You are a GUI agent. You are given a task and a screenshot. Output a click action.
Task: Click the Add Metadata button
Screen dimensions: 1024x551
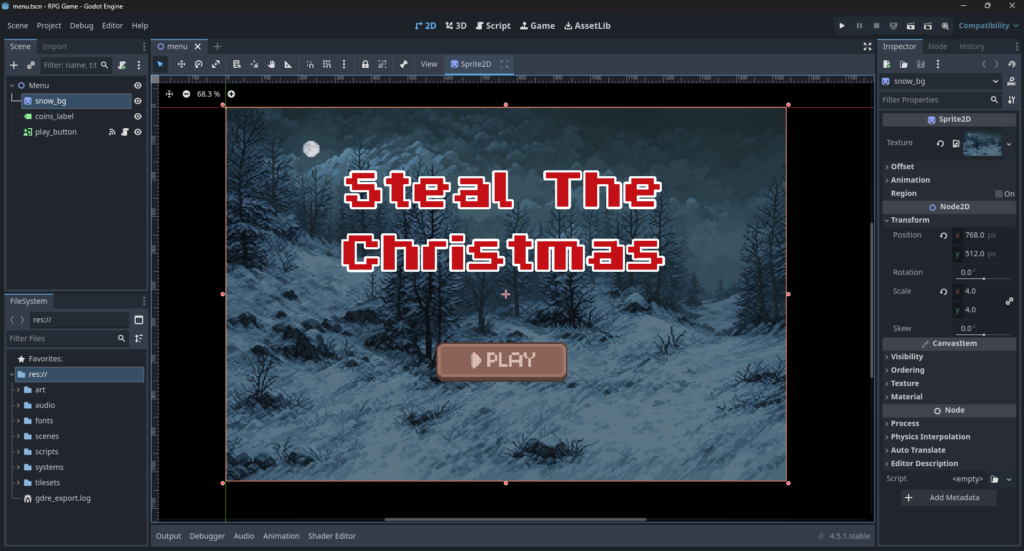point(948,497)
